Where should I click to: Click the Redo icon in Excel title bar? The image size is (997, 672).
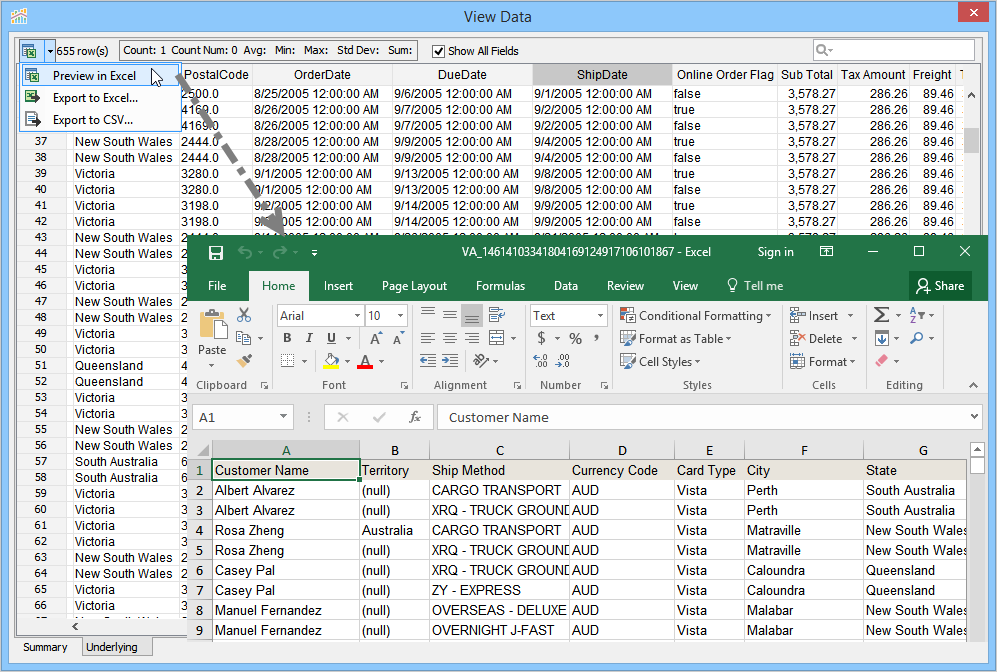coord(279,252)
